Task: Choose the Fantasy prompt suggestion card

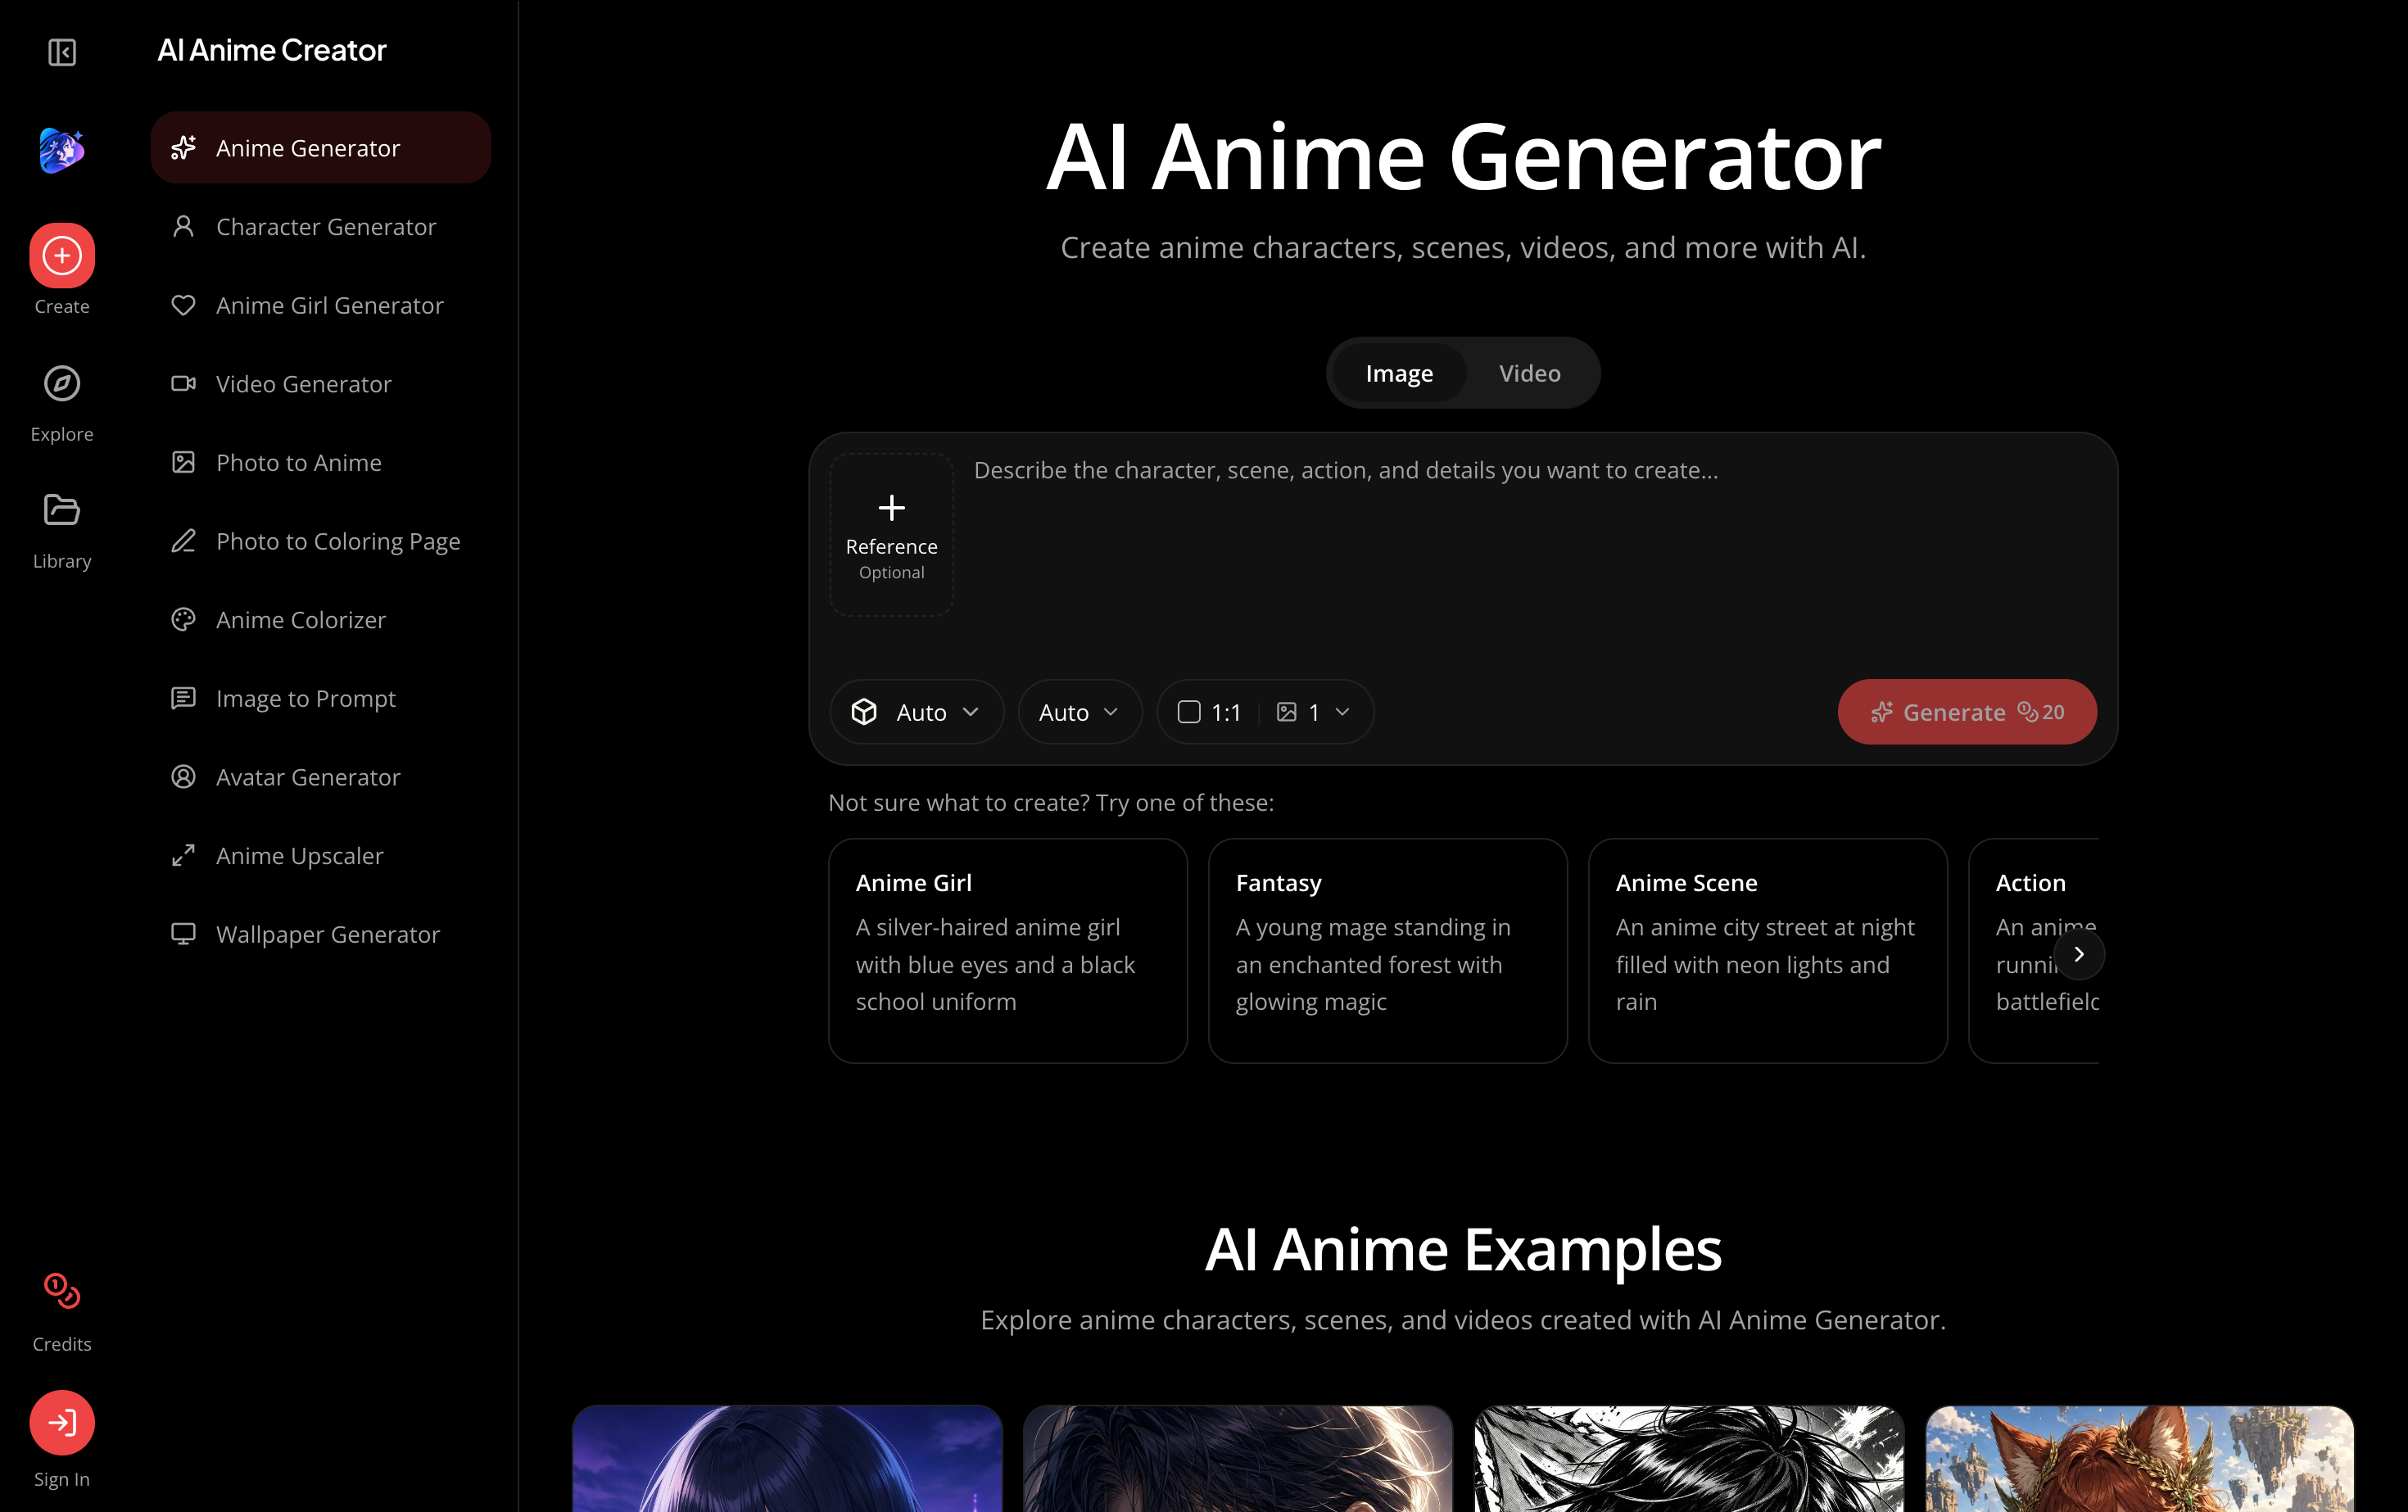Action: [1388, 950]
